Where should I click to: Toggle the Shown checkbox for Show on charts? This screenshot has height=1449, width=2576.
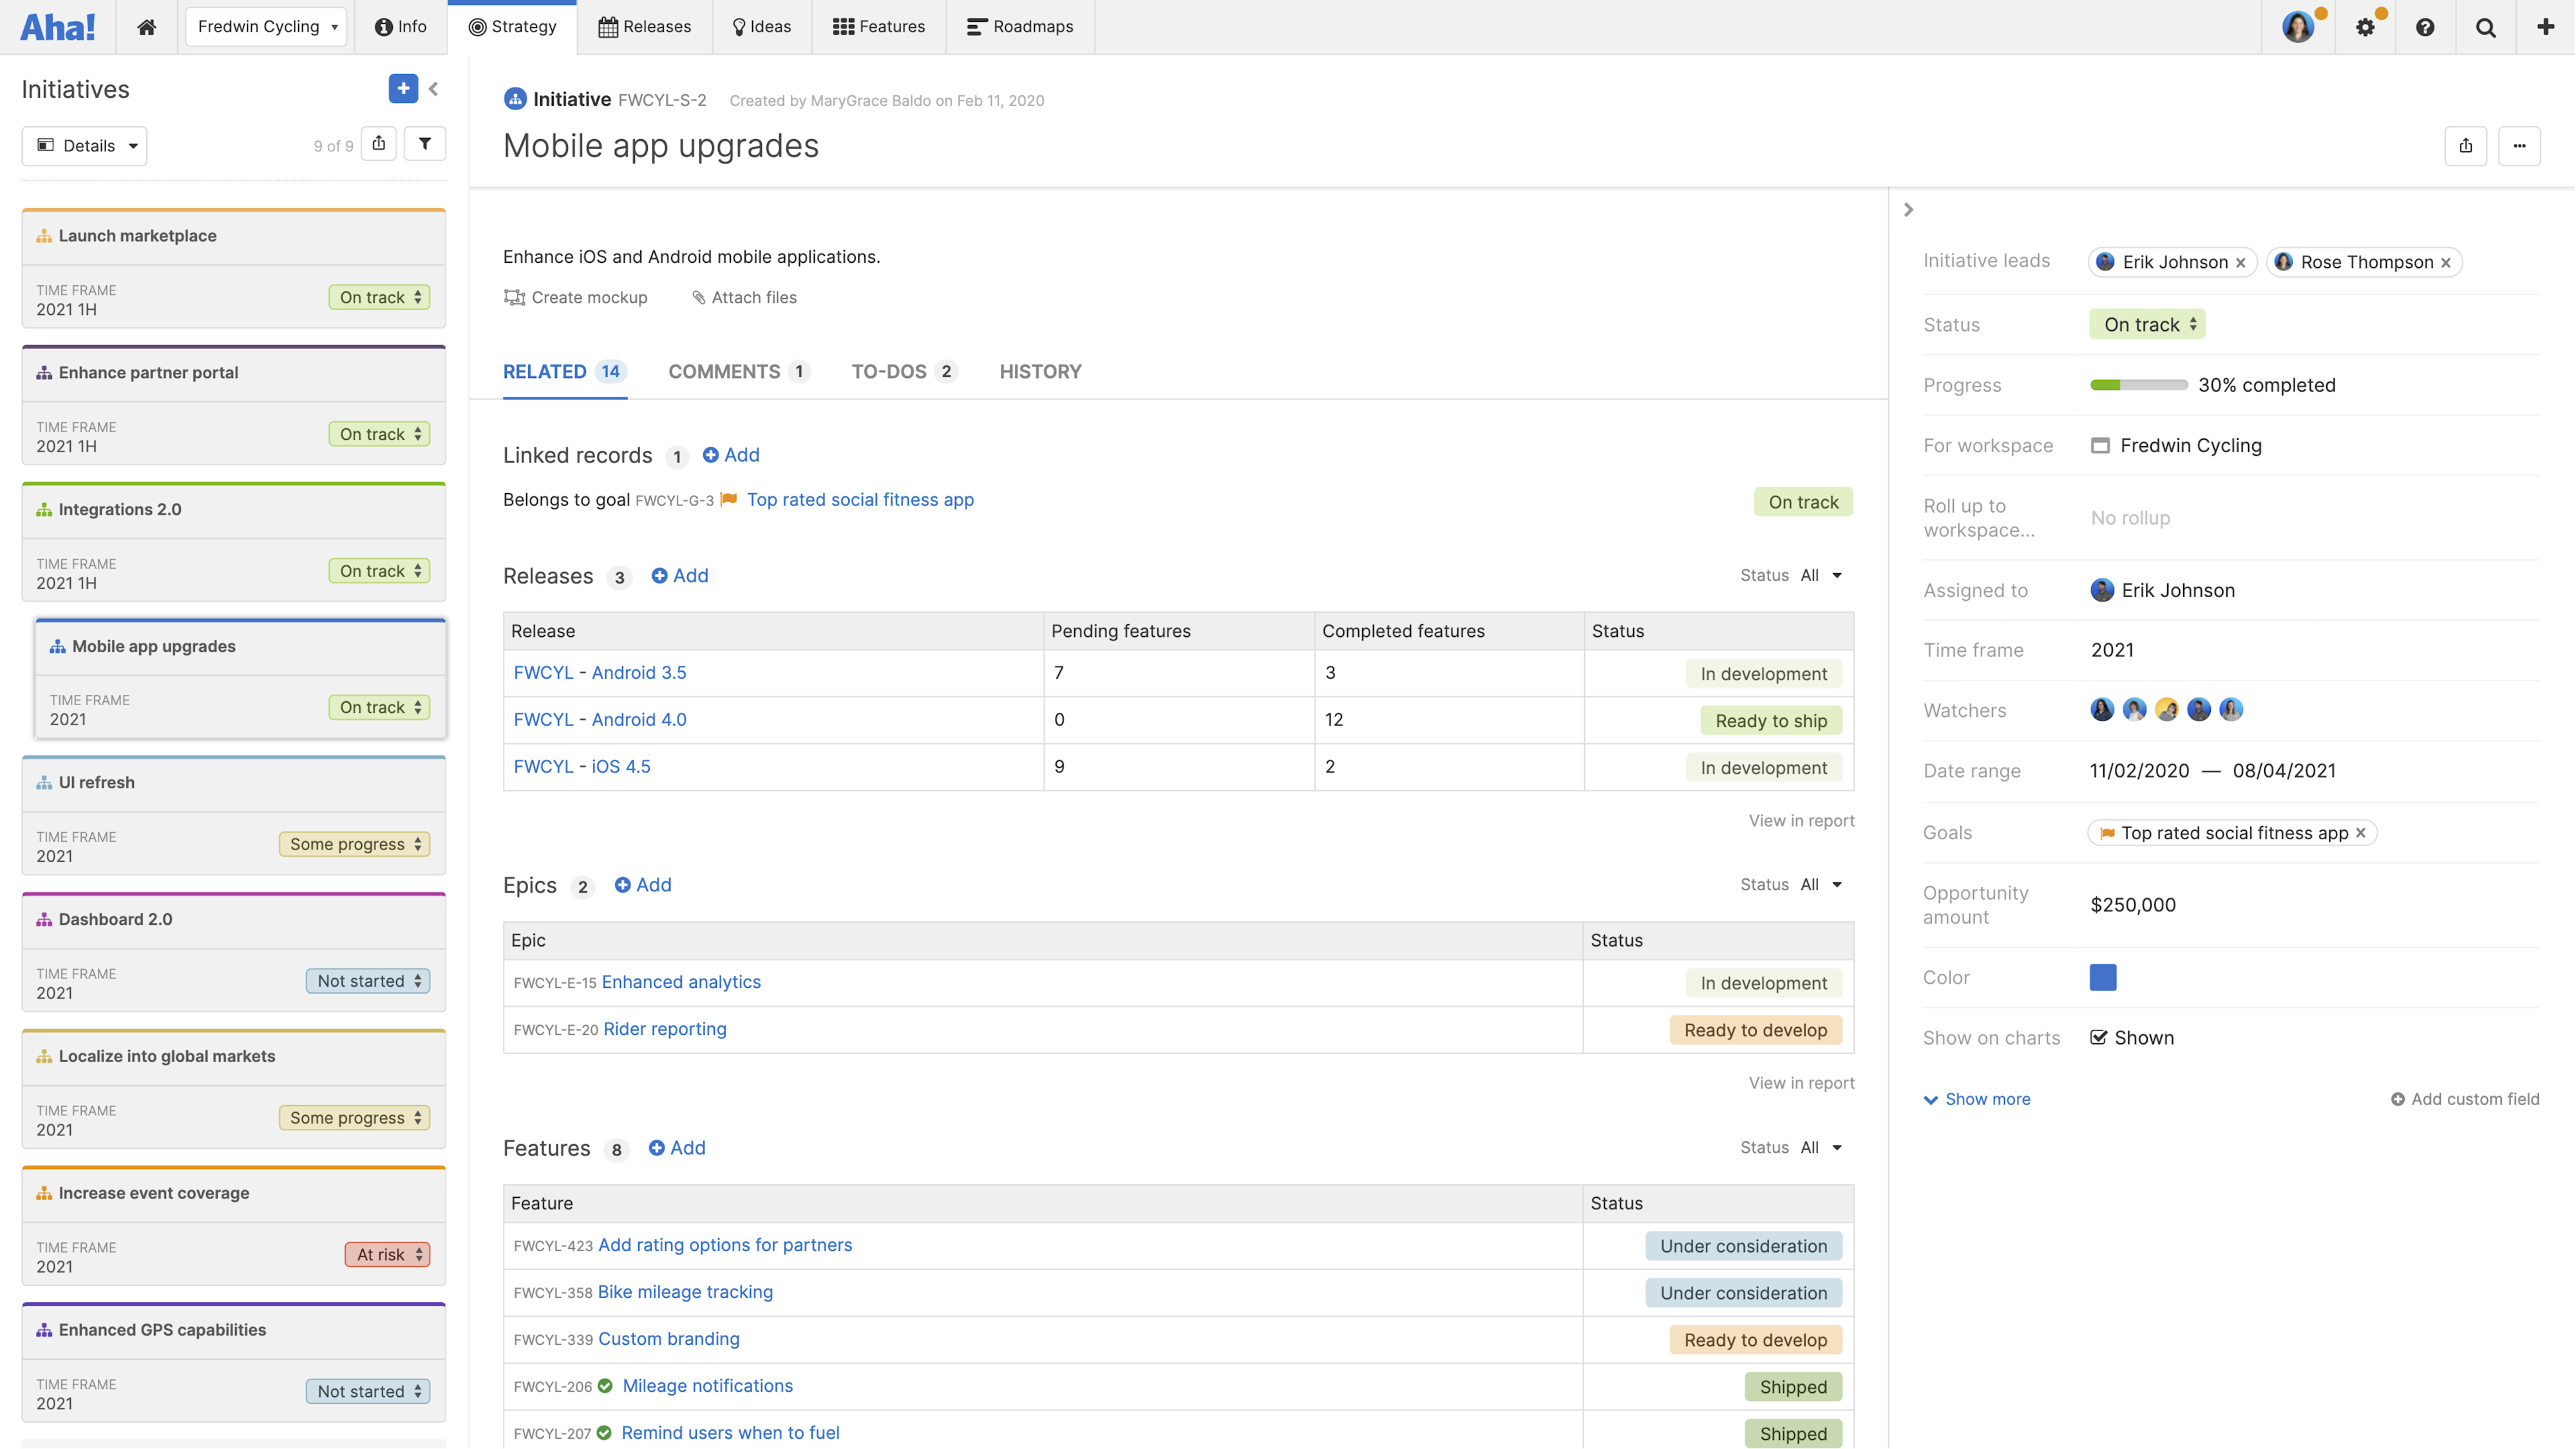point(2099,1037)
